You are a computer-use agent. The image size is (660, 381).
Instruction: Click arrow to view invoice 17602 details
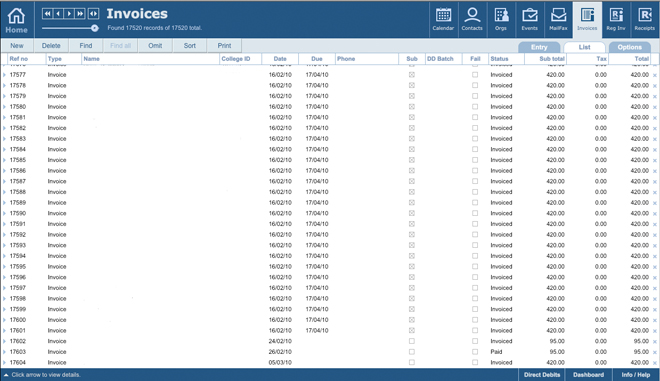tap(4, 341)
